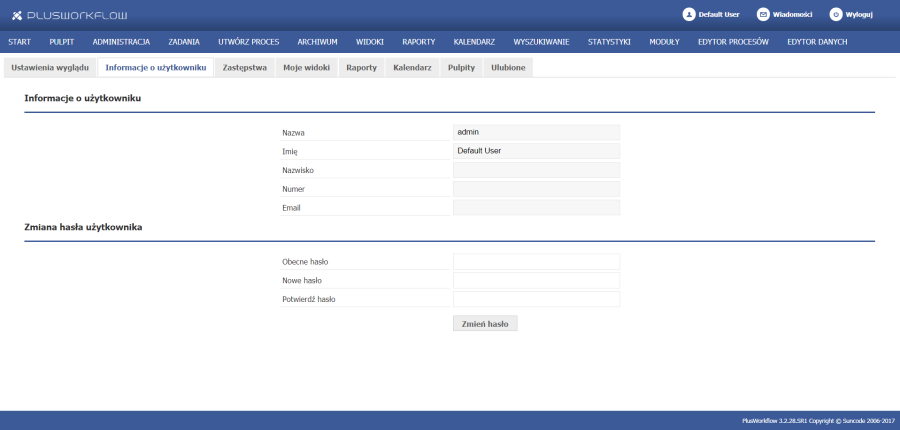Select the Ulubione tab
900x430 pixels.
(509, 67)
